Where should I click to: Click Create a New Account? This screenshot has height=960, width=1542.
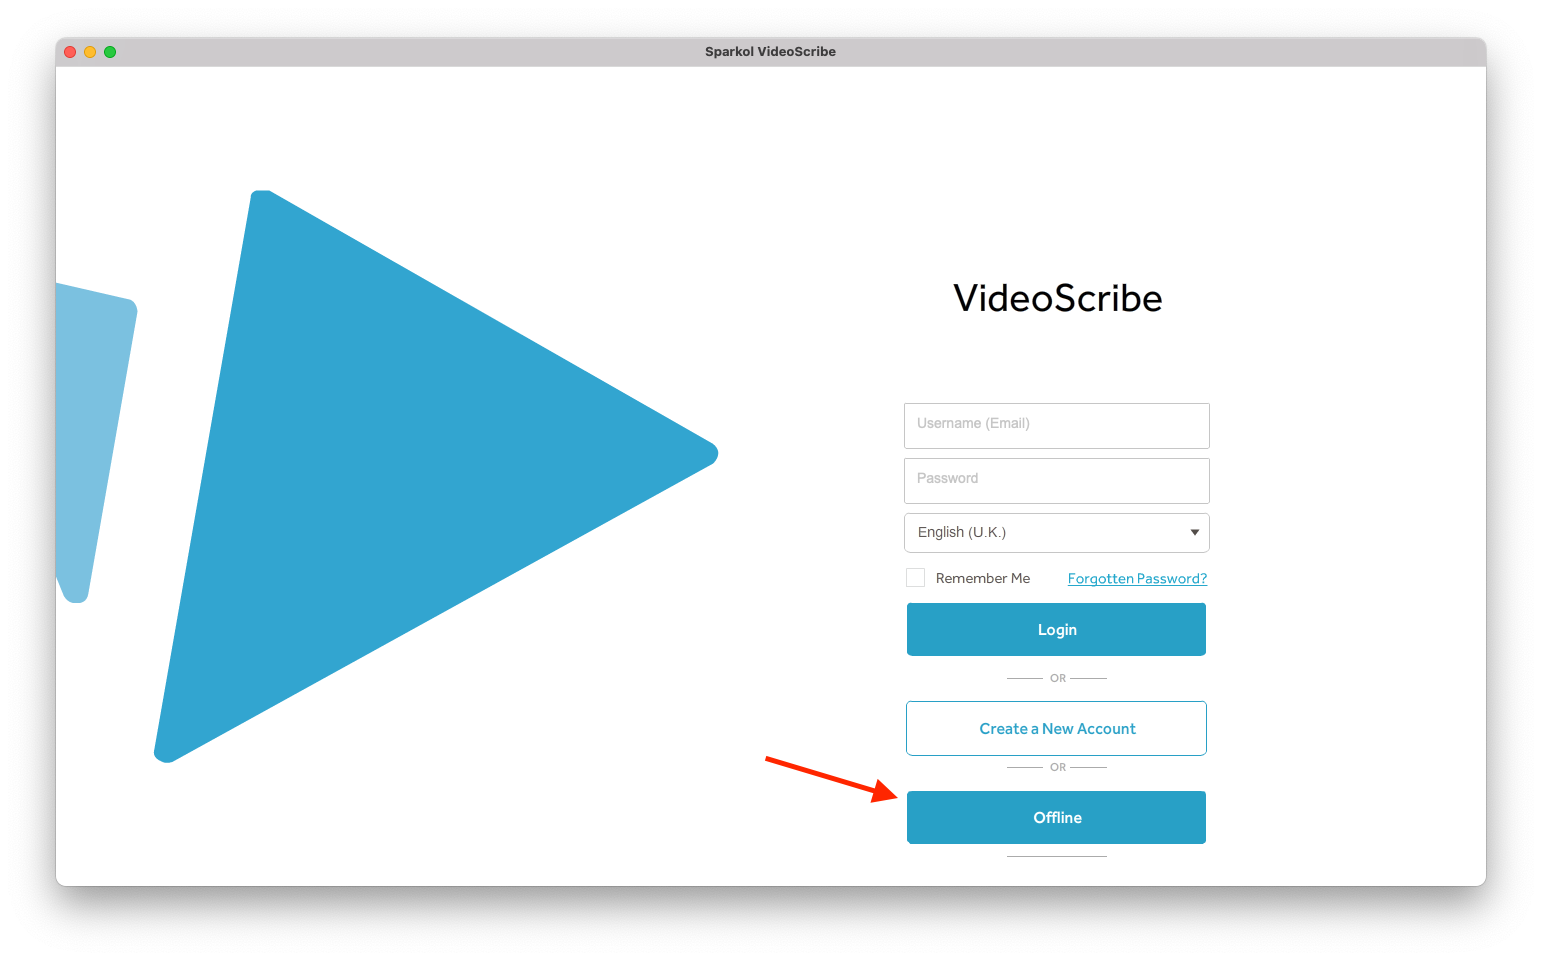1056,728
